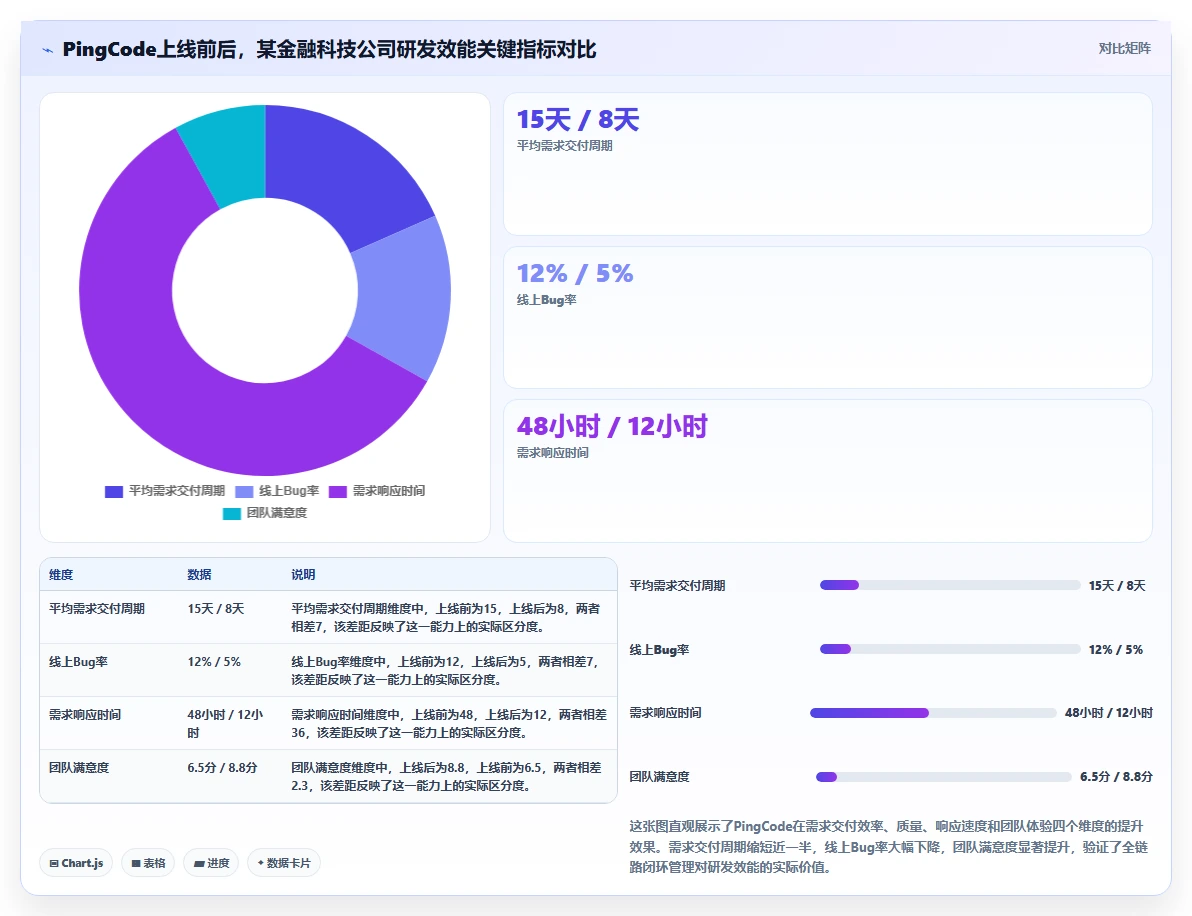Click the main title PingCode上线前后
This screenshot has width=1192, height=916.
click(329, 50)
